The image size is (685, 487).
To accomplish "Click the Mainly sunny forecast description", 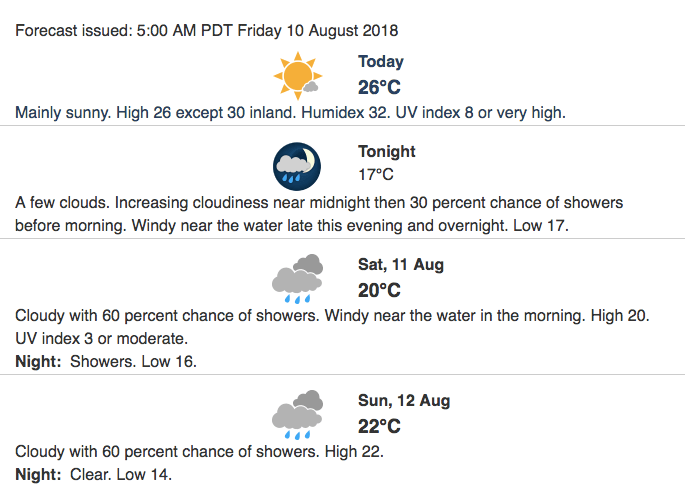I will [291, 113].
